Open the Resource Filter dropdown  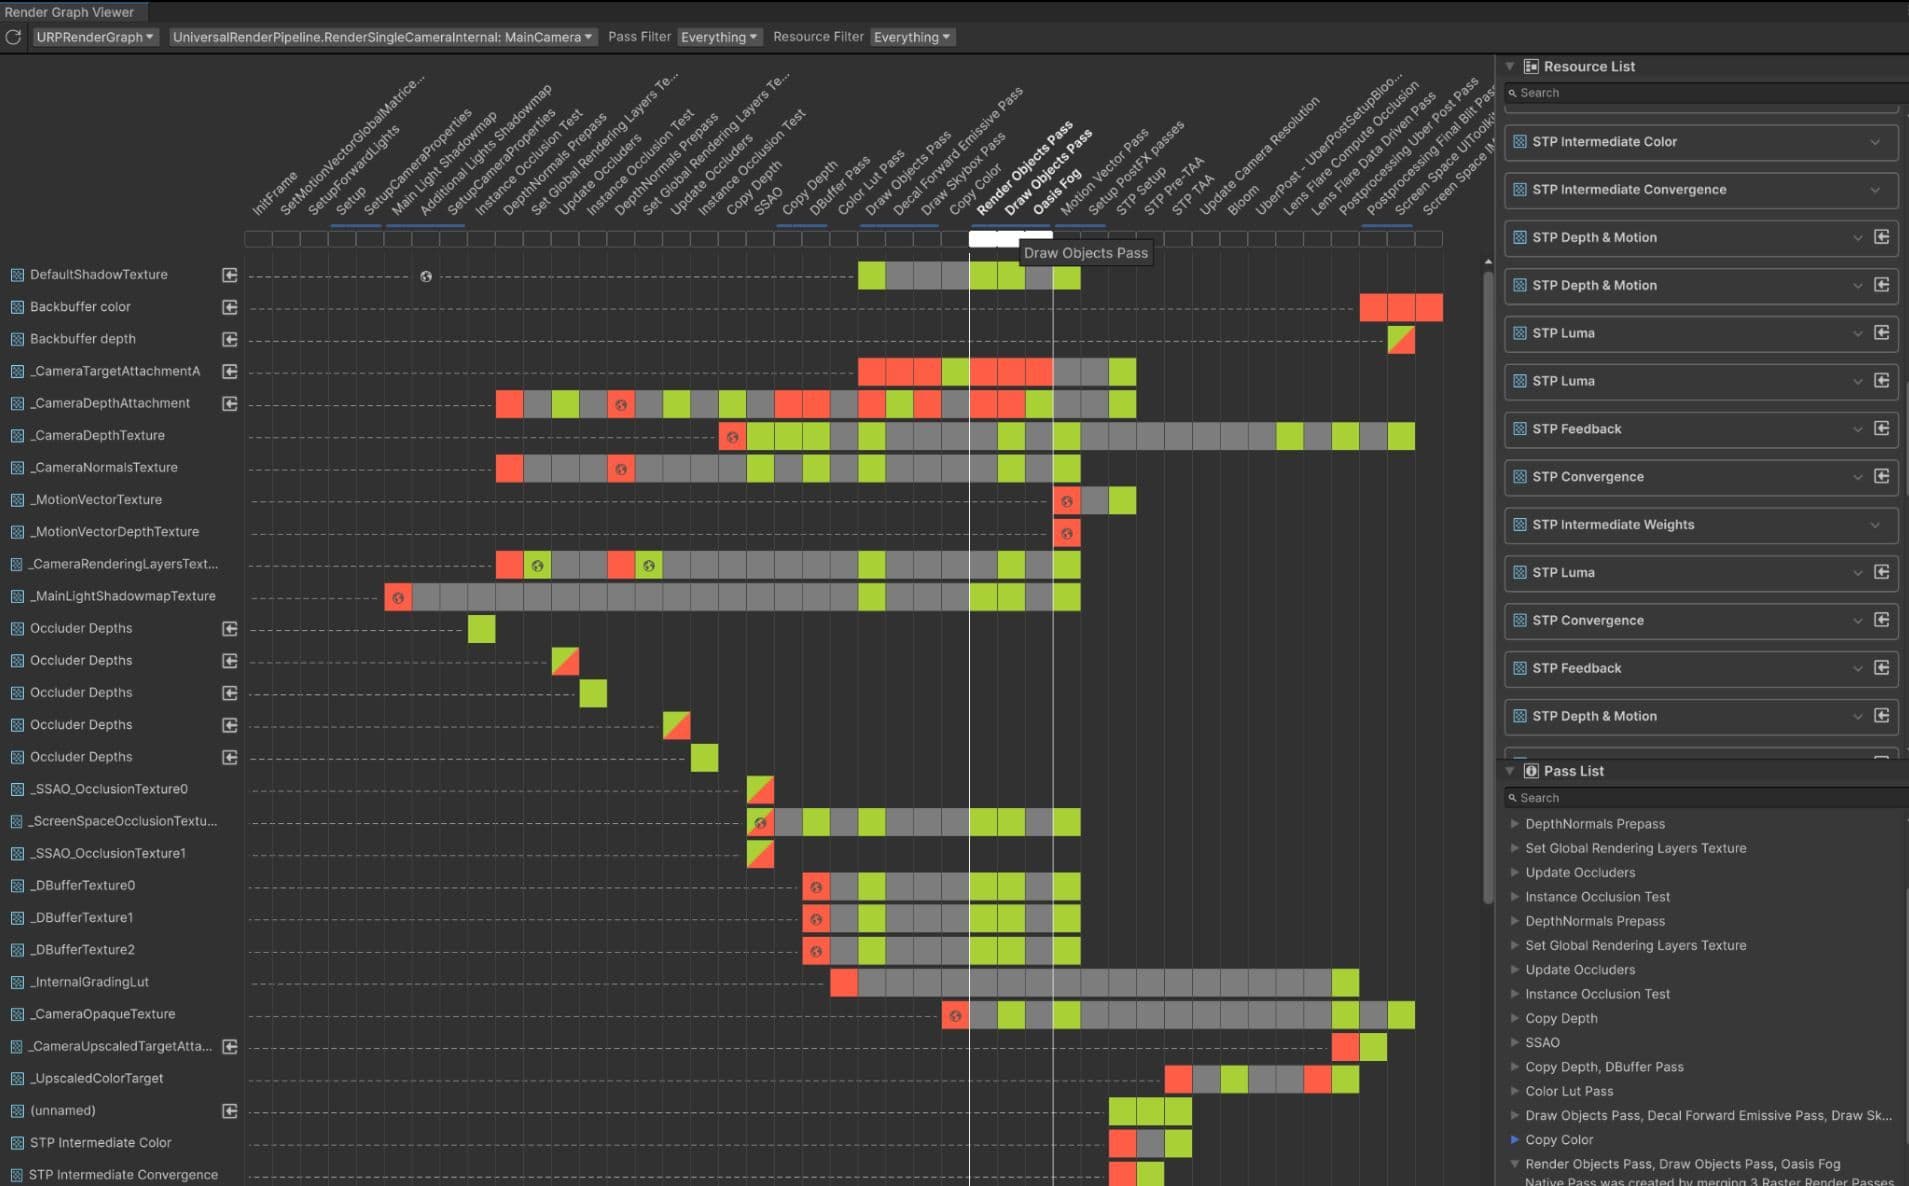click(x=911, y=36)
